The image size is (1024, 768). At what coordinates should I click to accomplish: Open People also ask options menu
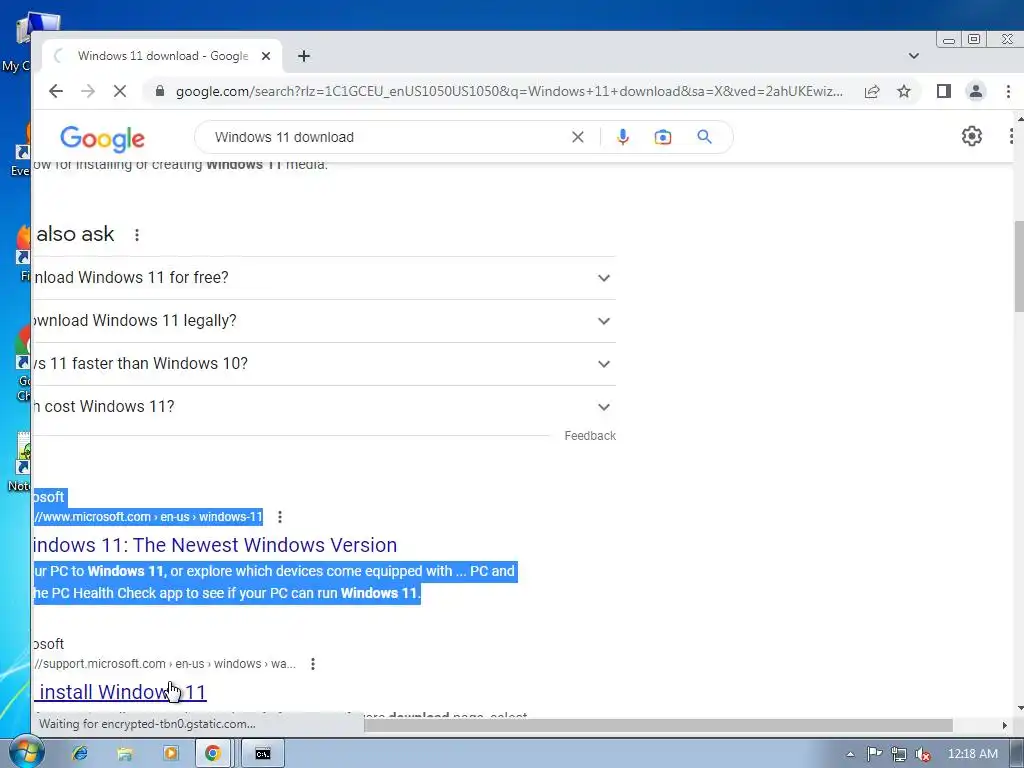tap(136, 235)
